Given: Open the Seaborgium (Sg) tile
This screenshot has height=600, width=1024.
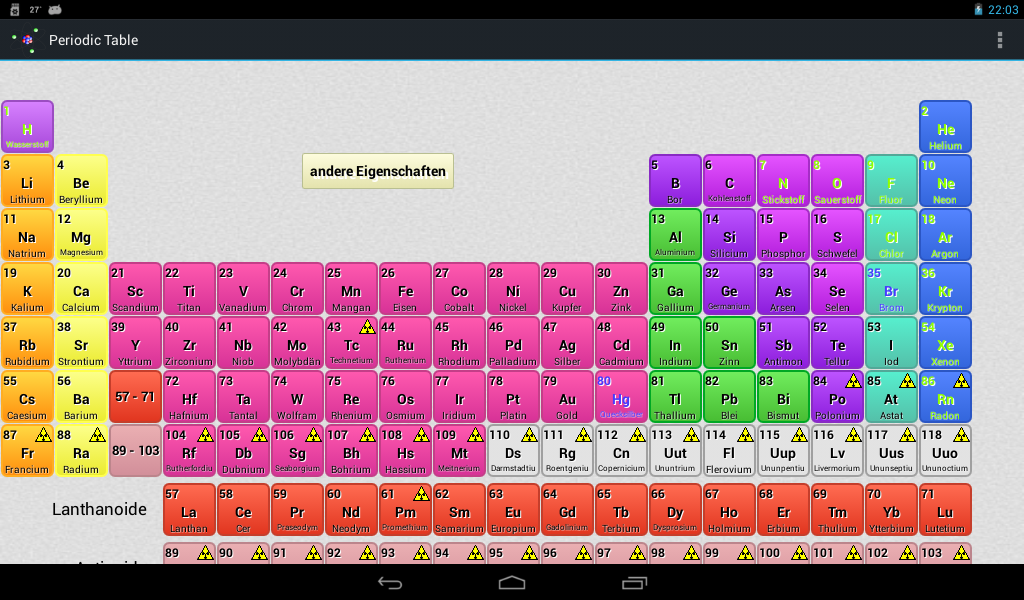Looking at the screenshot, I should (x=297, y=450).
